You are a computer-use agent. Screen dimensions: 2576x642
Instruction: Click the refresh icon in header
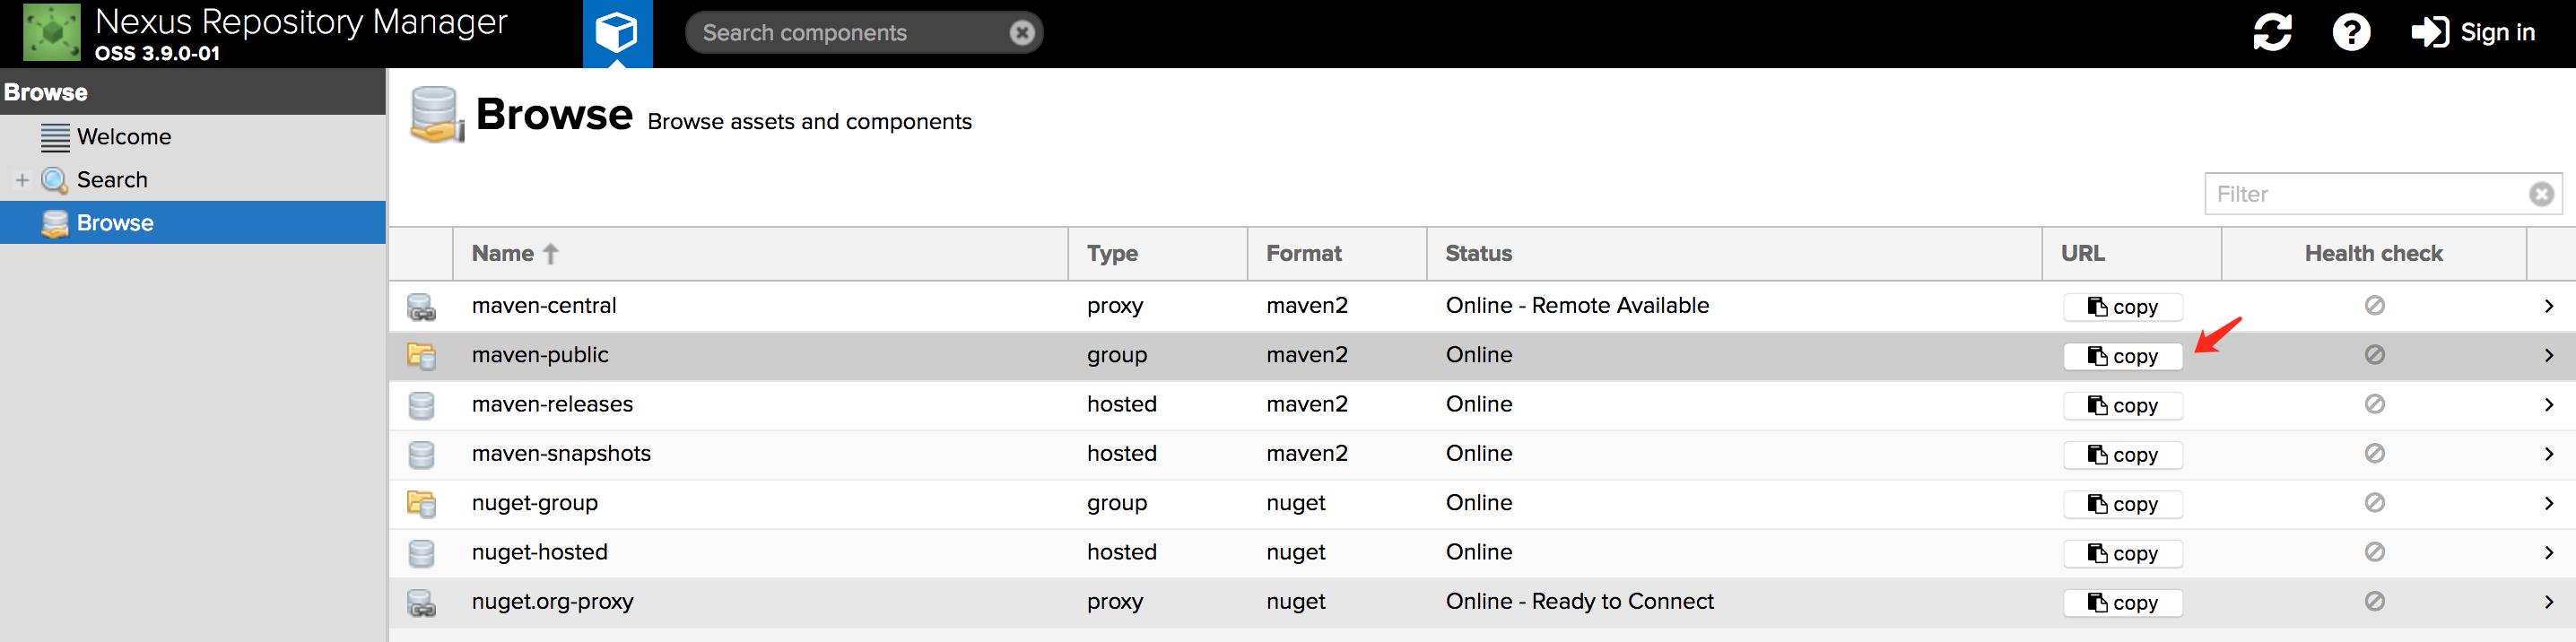pyautogui.click(x=2272, y=32)
